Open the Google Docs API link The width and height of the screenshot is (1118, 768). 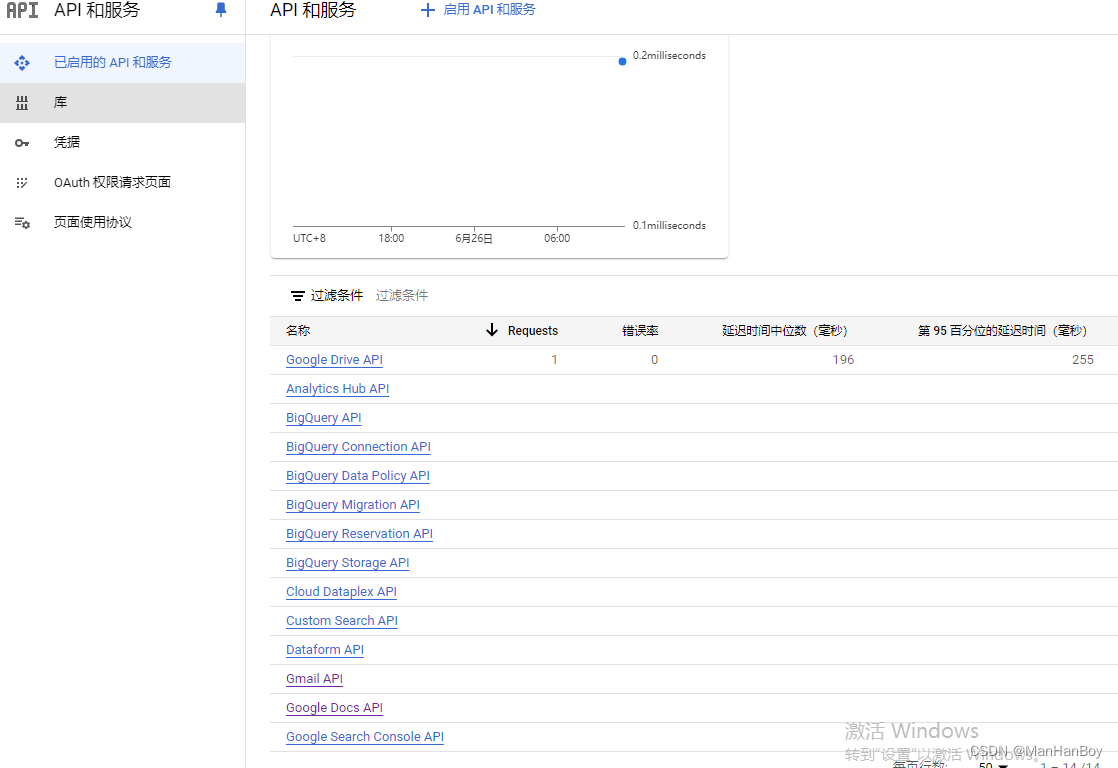334,707
